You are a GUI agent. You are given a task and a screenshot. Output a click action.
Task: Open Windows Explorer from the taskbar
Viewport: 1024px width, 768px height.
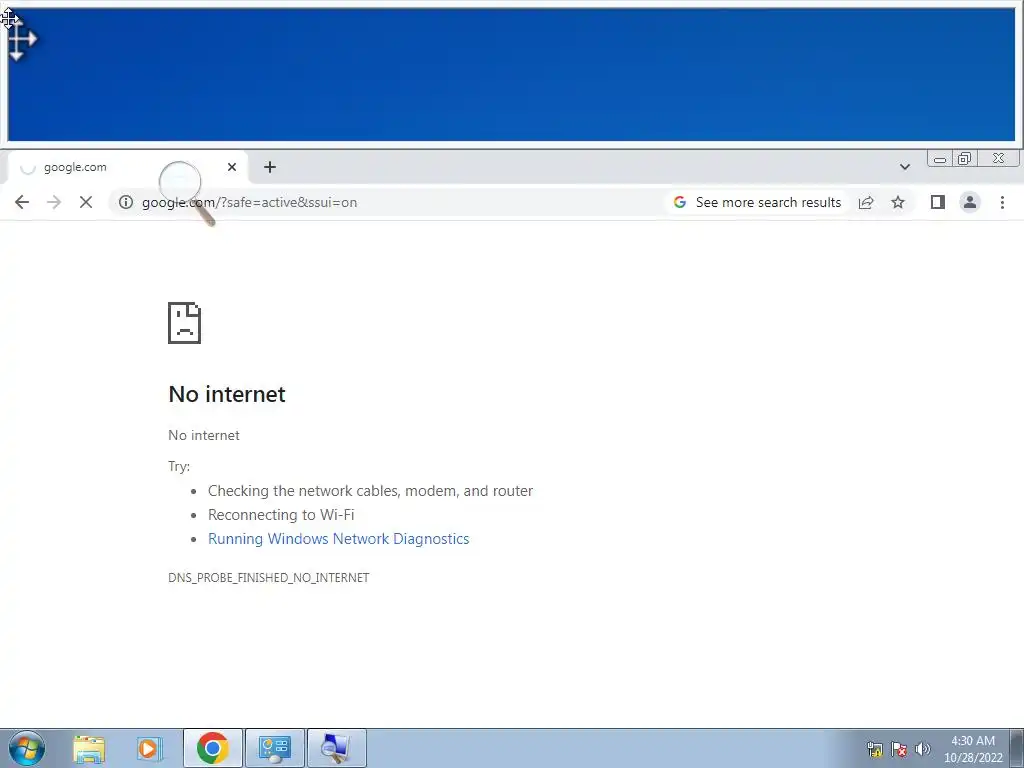coord(89,748)
